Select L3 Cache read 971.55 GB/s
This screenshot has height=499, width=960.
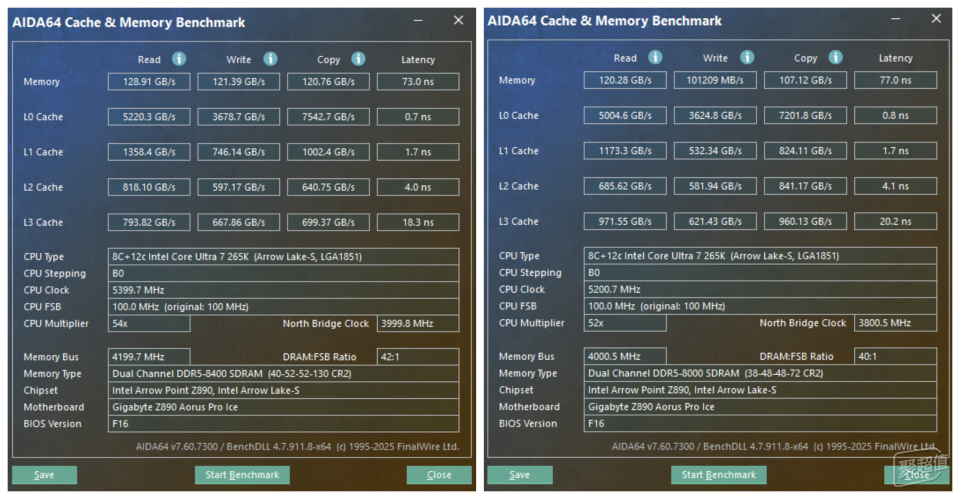625,222
